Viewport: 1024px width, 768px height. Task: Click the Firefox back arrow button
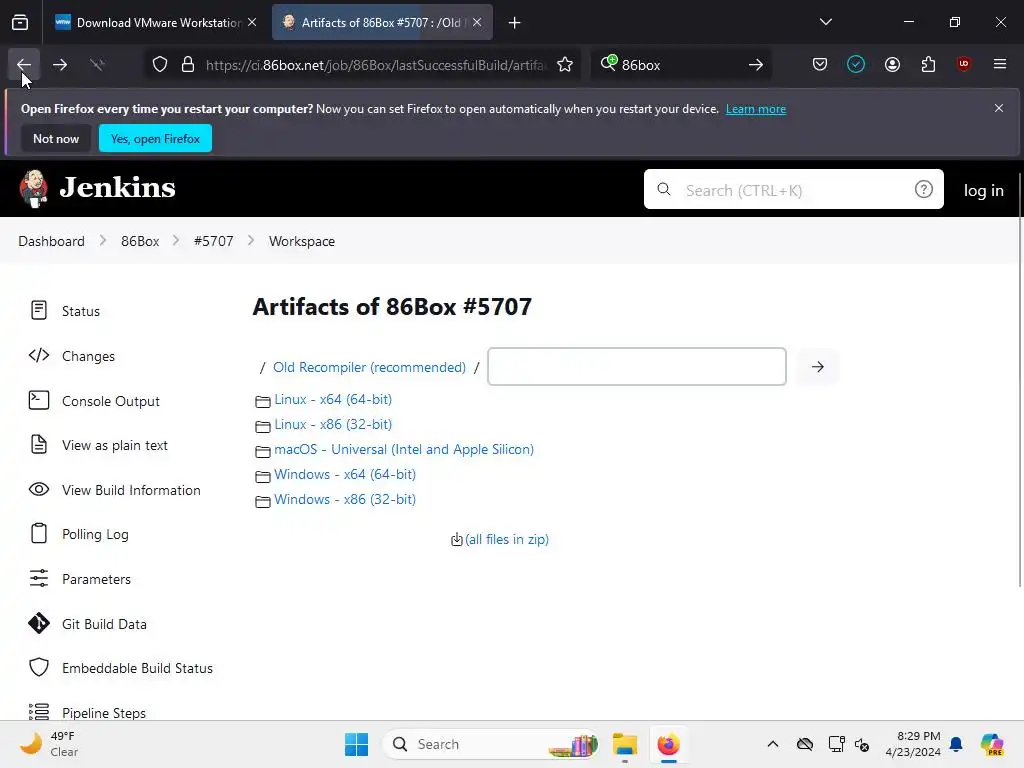(x=24, y=65)
